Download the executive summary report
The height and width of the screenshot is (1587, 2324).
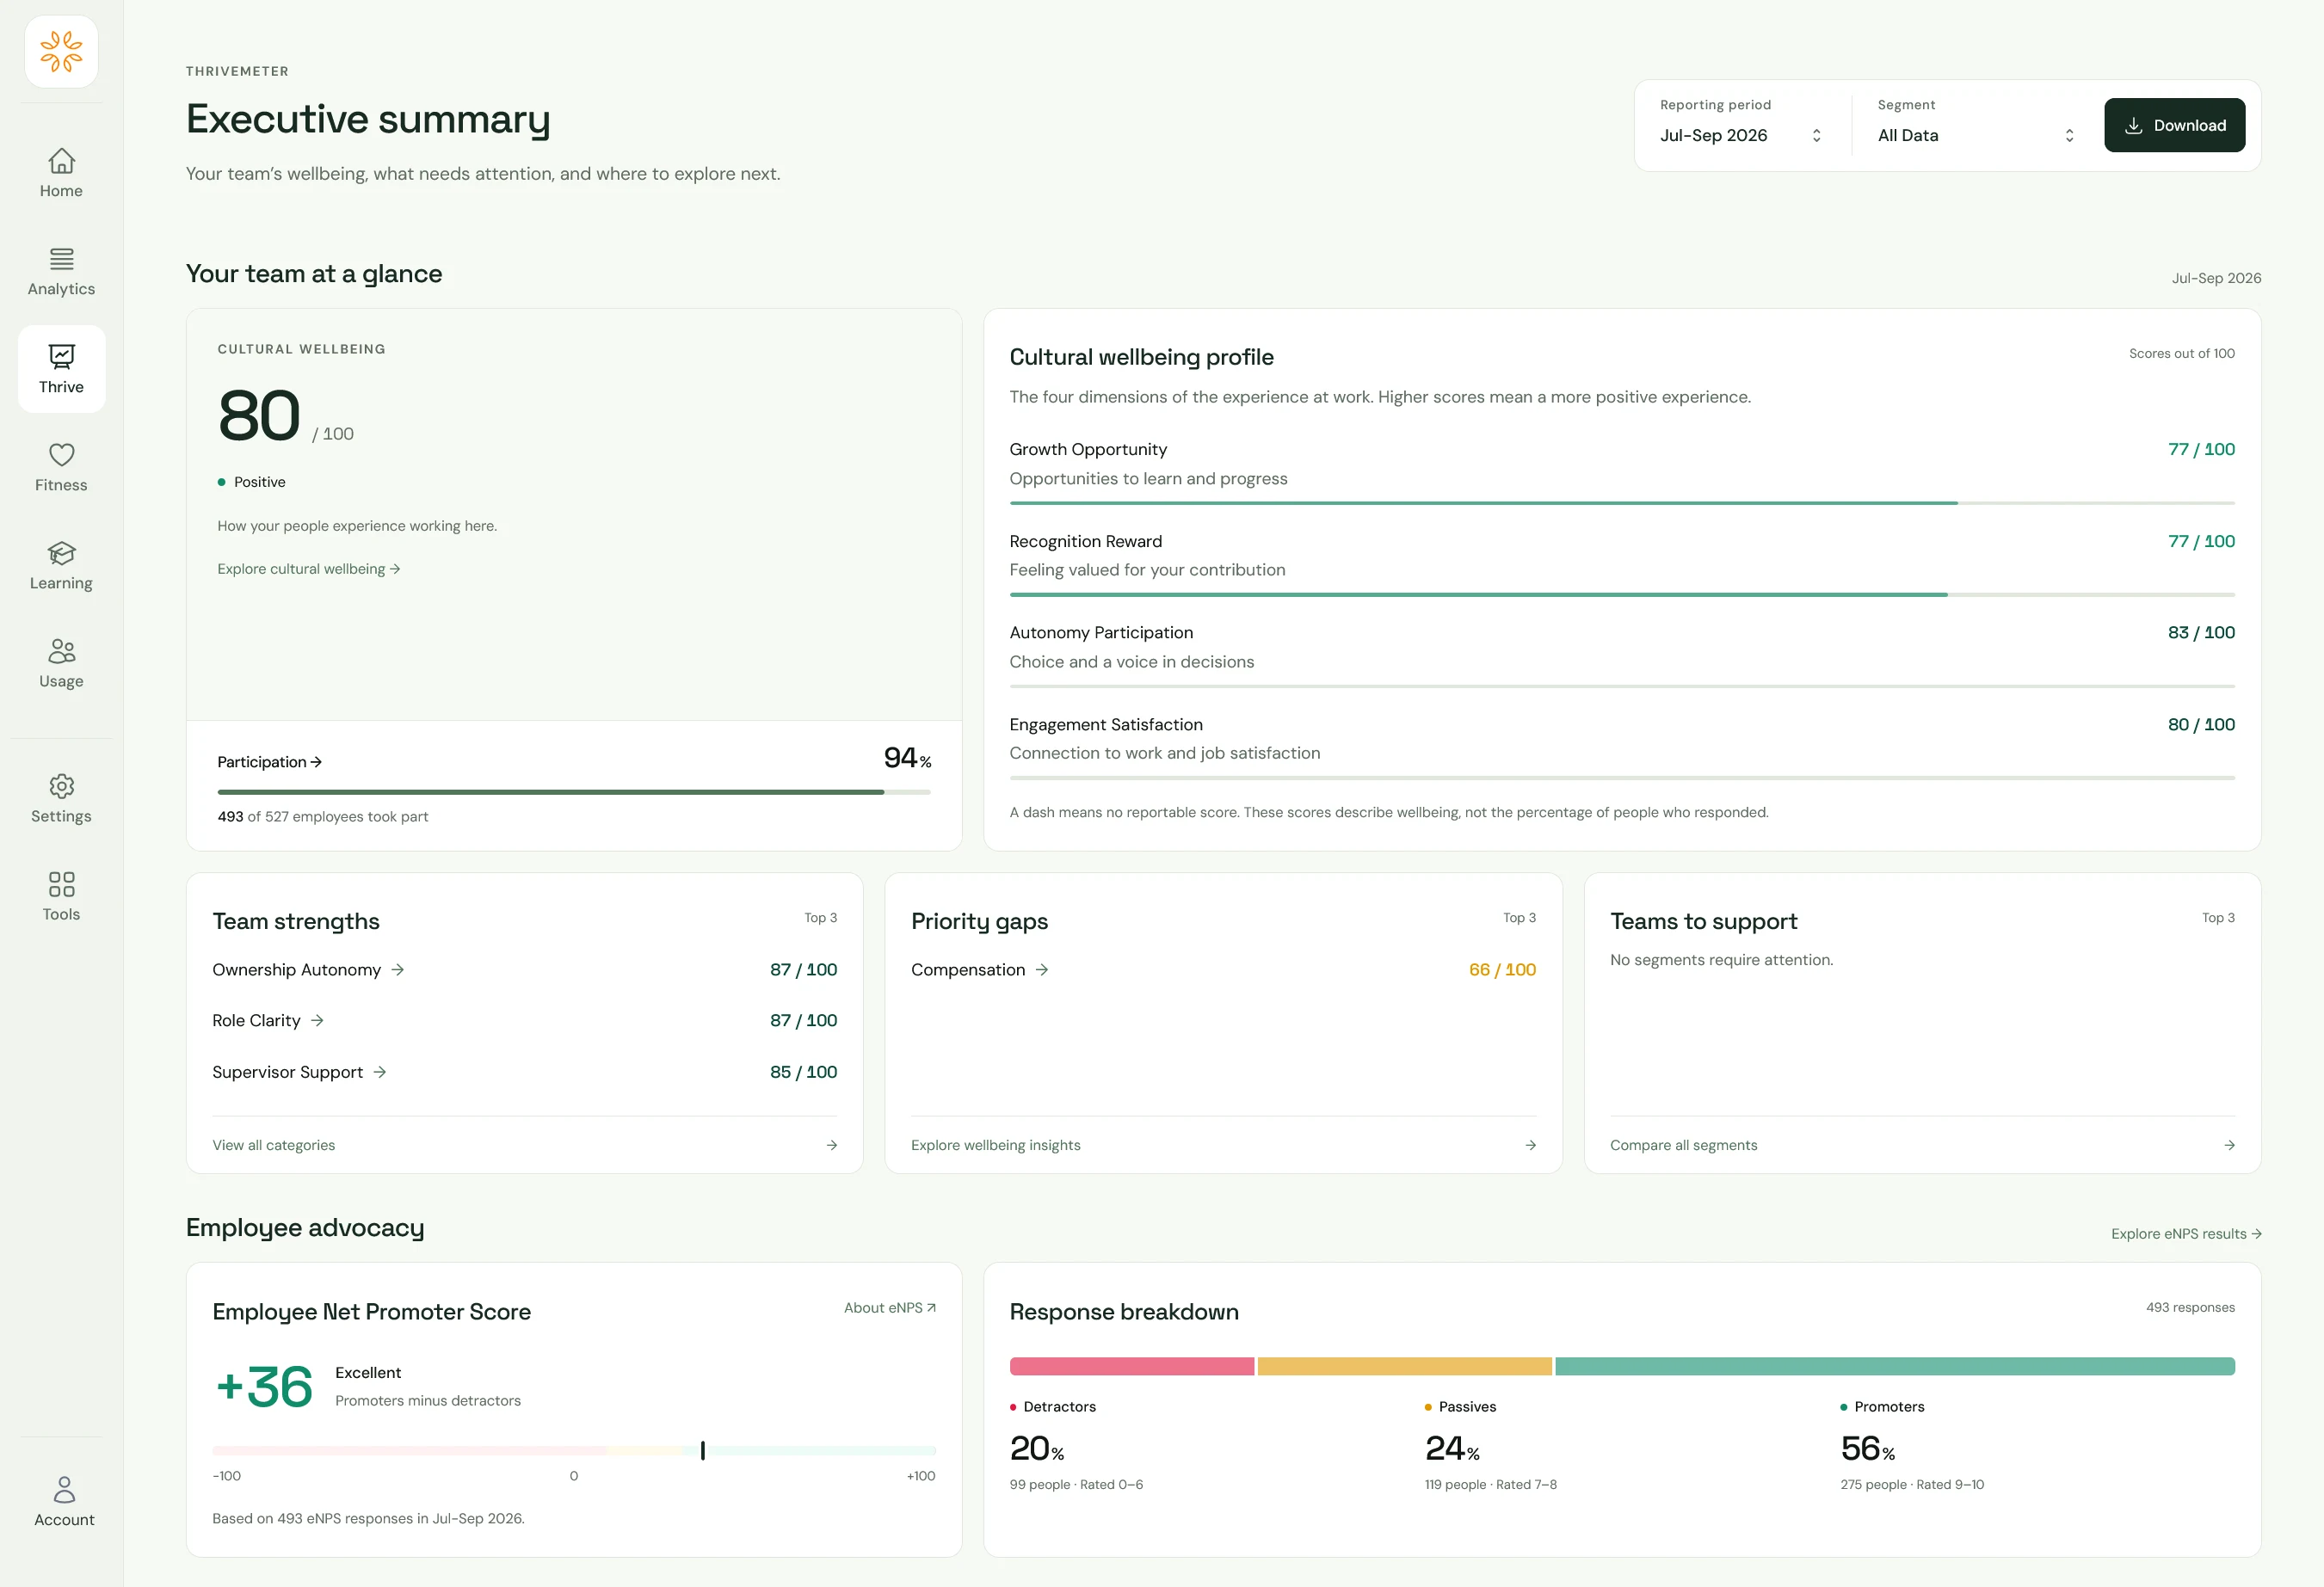2174,125
